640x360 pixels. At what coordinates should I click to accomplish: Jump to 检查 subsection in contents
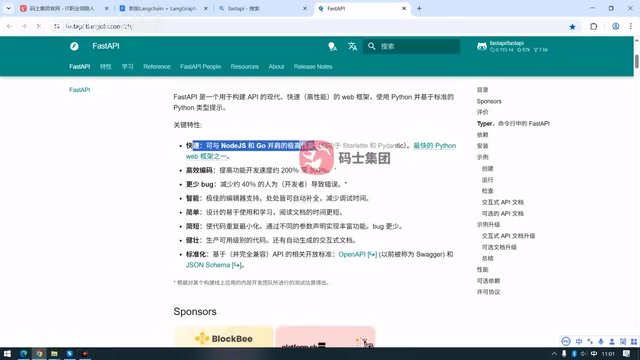click(487, 191)
